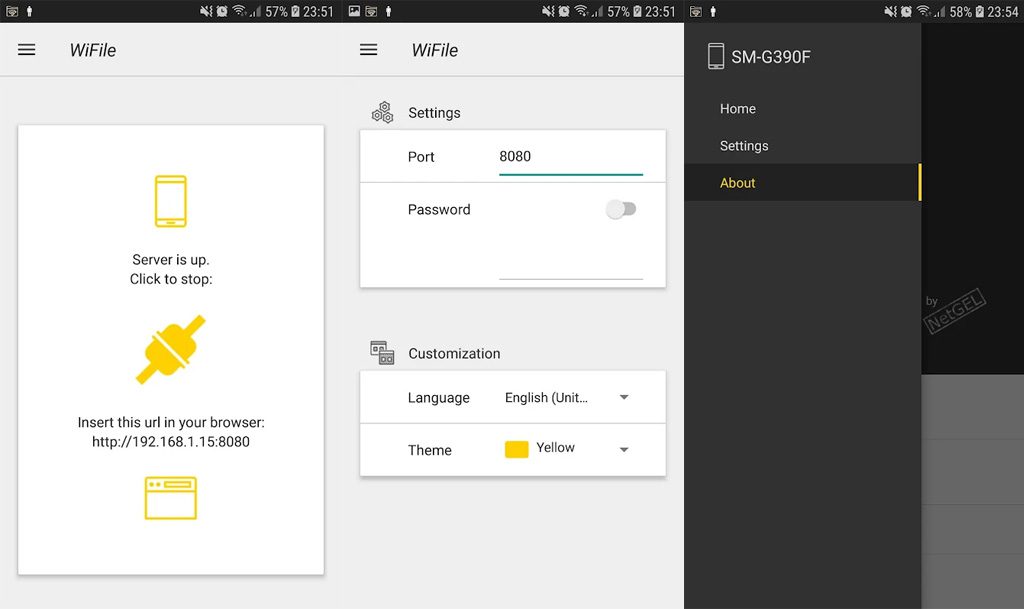
Task: Tap the phone icon beside SM-G390F
Action: point(716,56)
